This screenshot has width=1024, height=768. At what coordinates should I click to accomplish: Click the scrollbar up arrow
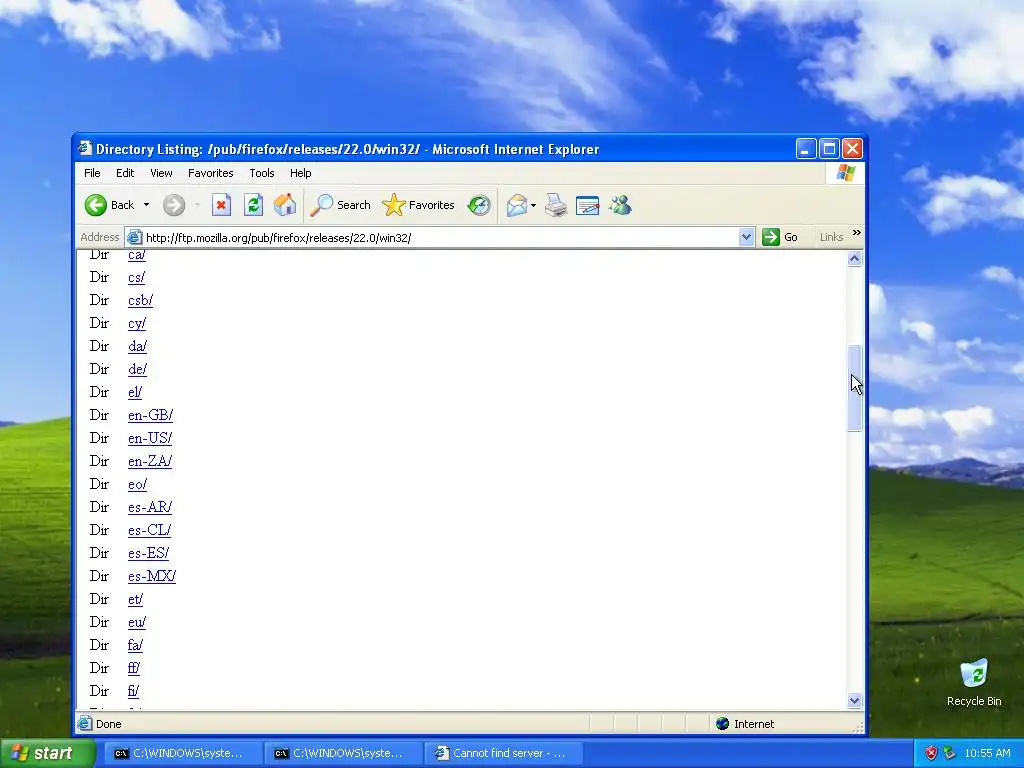pos(854,259)
